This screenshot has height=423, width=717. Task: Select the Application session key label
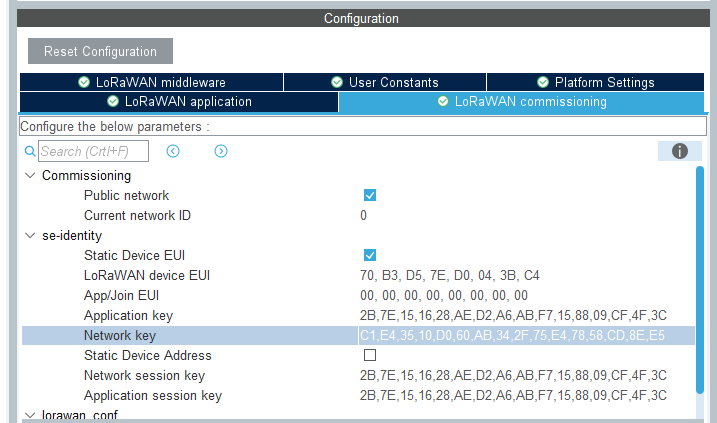tap(153, 395)
